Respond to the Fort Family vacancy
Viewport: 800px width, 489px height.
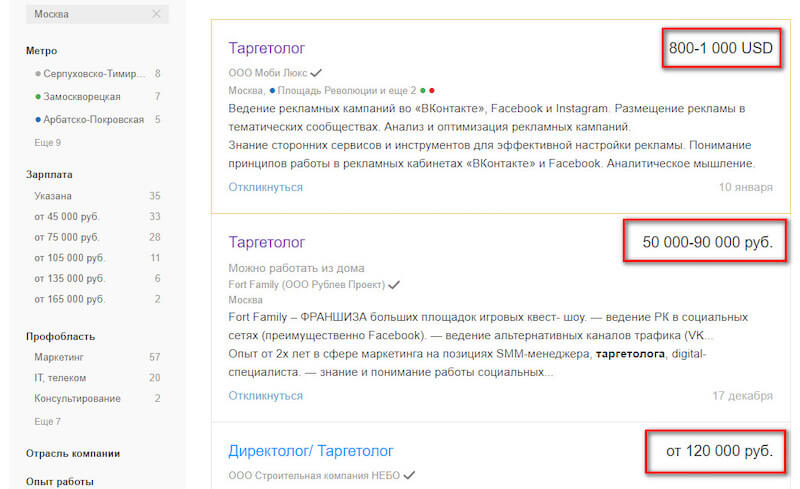point(265,395)
